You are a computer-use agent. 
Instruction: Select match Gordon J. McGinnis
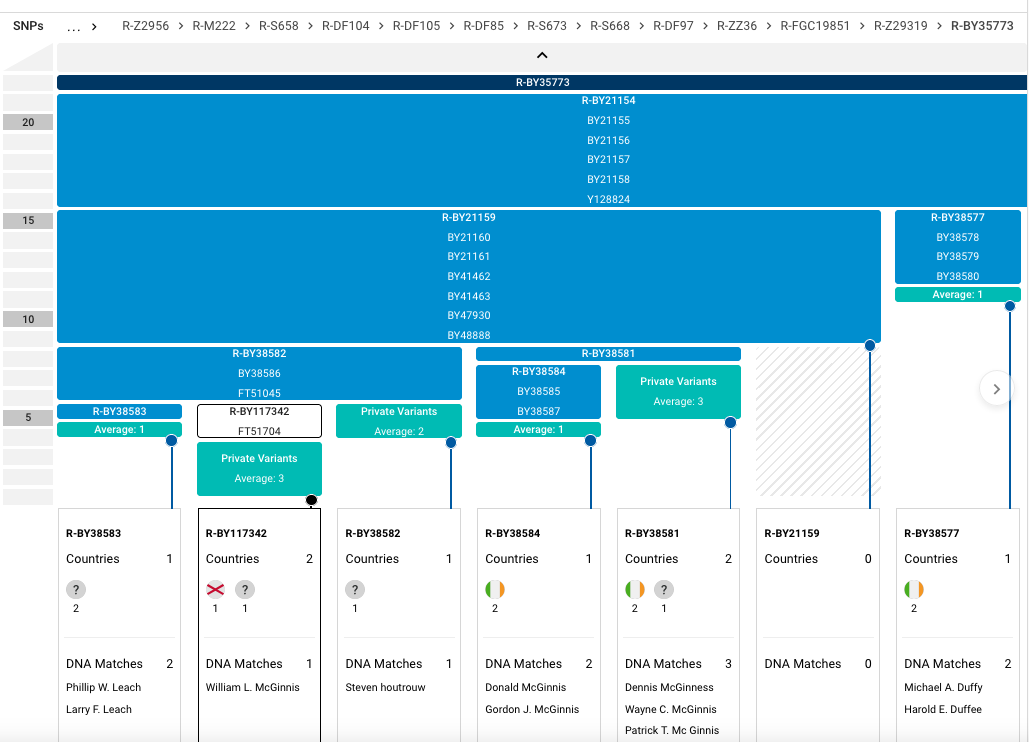[532, 709]
